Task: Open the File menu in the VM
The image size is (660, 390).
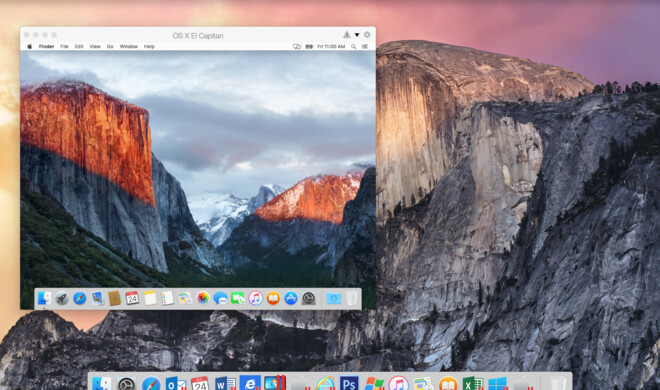Action: (x=64, y=47)
